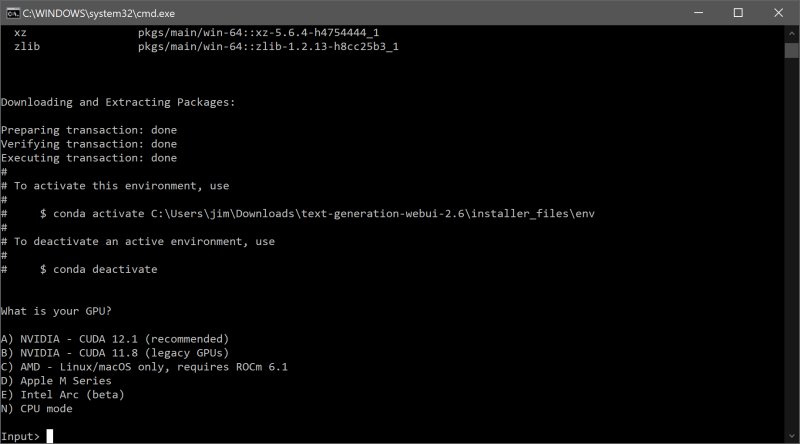Click the conda deactivate command line
The height and width of the screenshot is (444, 800).
tap(98, 270)
